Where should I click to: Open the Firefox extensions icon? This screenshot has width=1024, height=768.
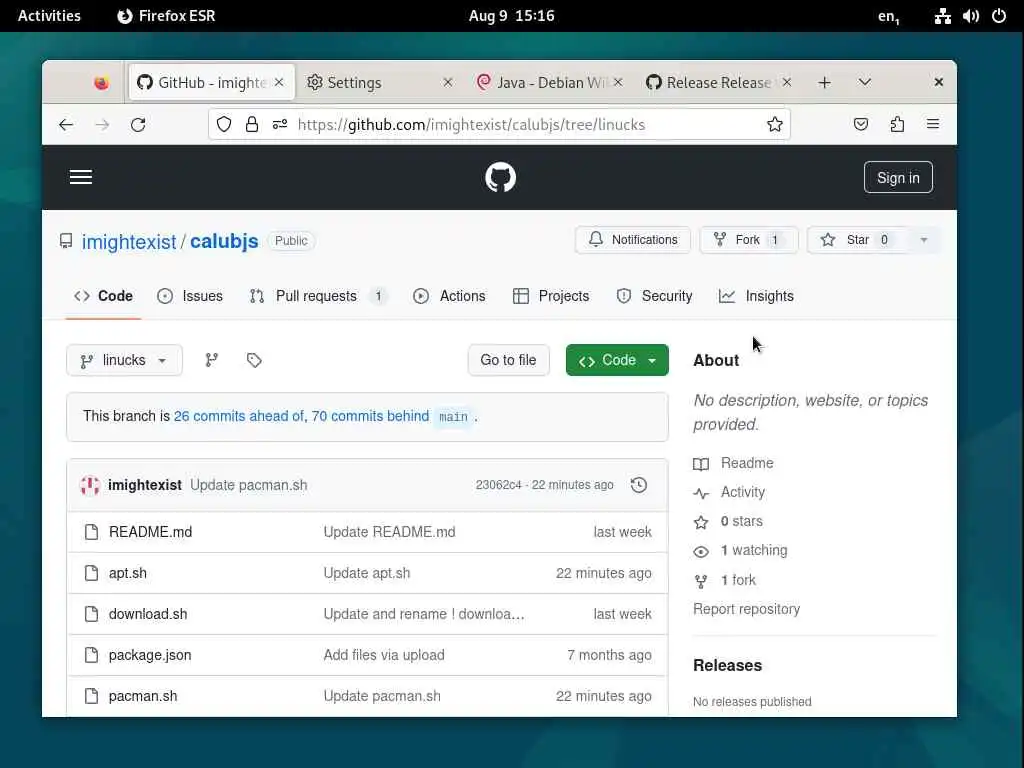pos(897,124)
